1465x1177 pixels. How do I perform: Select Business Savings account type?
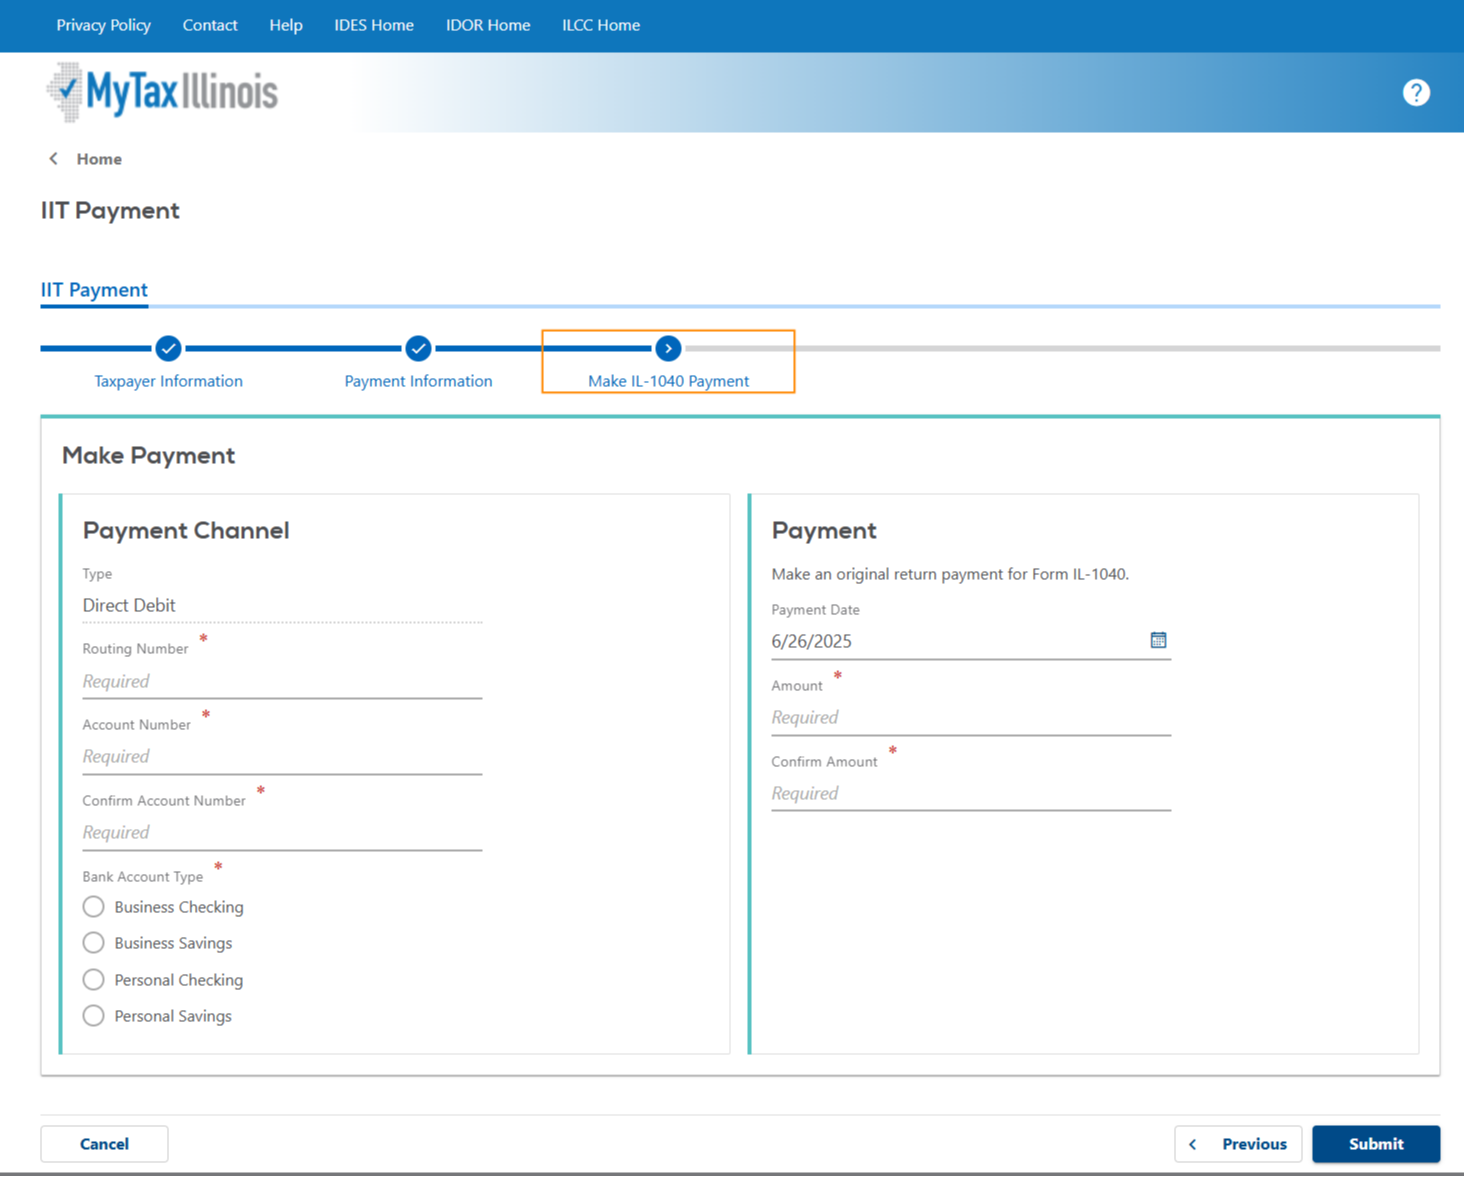coord(94,943)
